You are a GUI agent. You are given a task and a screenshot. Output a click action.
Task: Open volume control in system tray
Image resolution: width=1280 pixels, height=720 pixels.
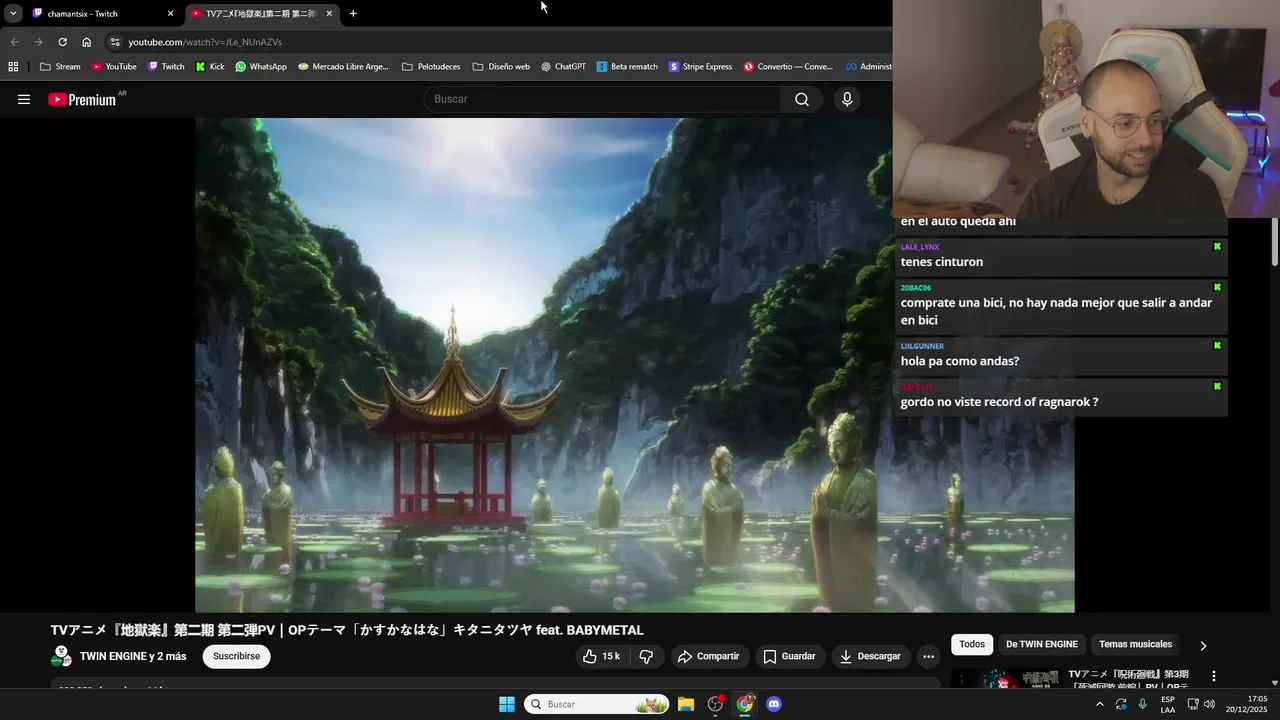(1209, 704)
